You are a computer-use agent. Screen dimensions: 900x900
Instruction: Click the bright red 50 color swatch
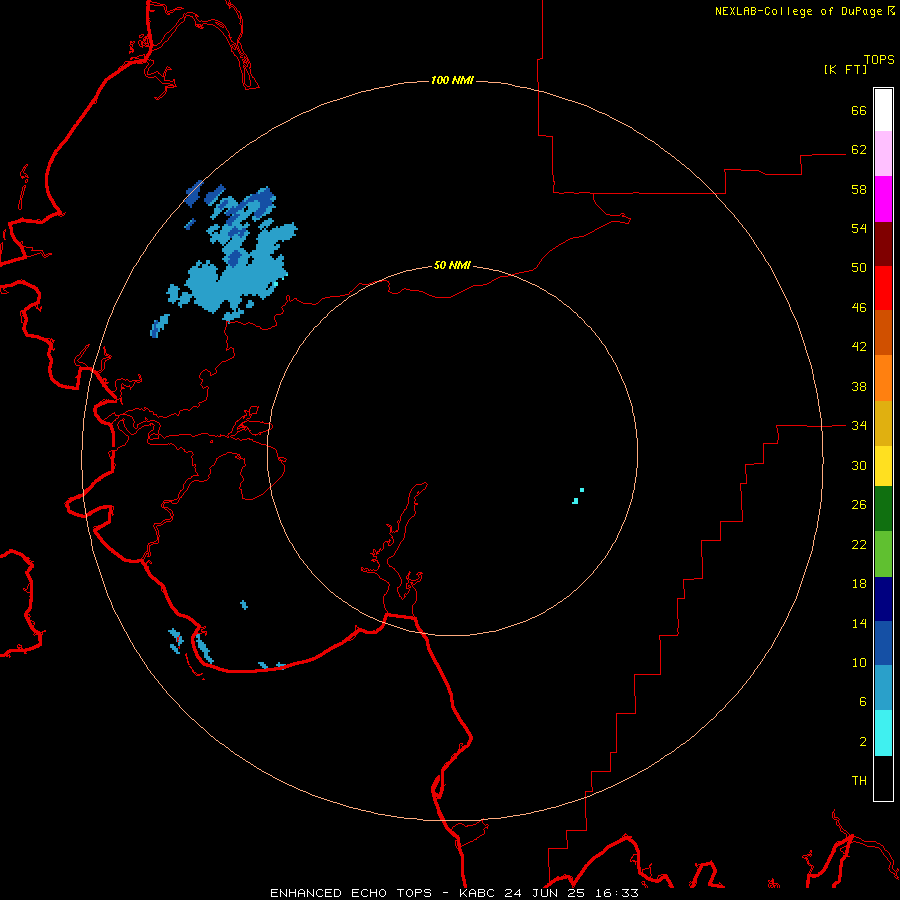coord(883,288)
